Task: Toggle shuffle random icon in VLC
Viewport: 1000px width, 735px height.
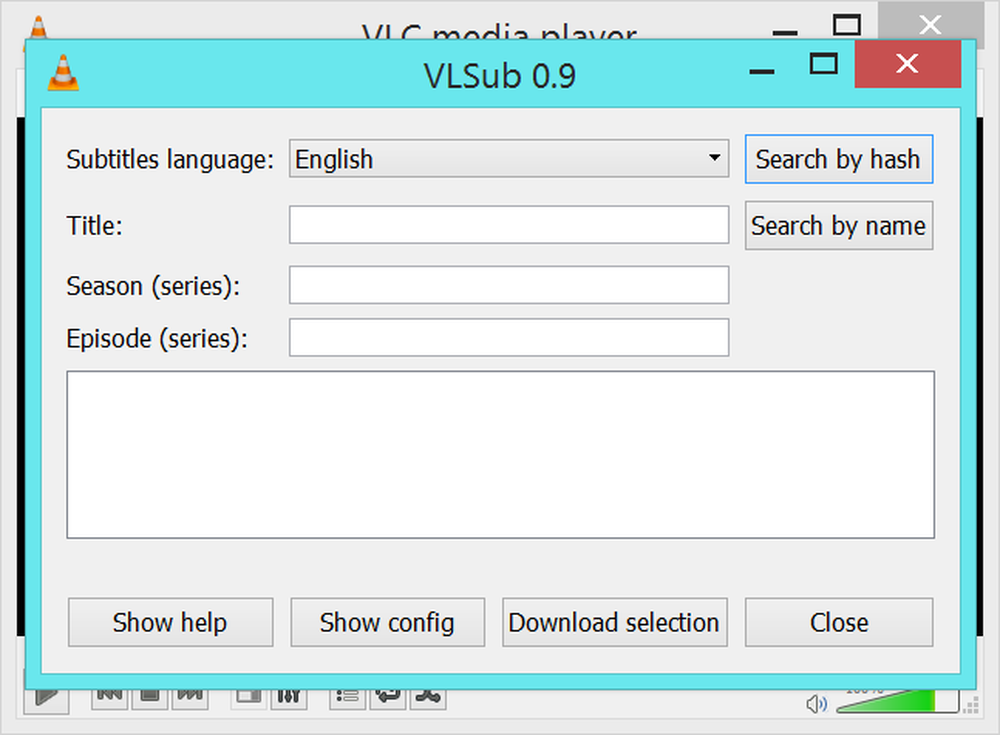Action: pyautogui.click(x=428, y=698)
